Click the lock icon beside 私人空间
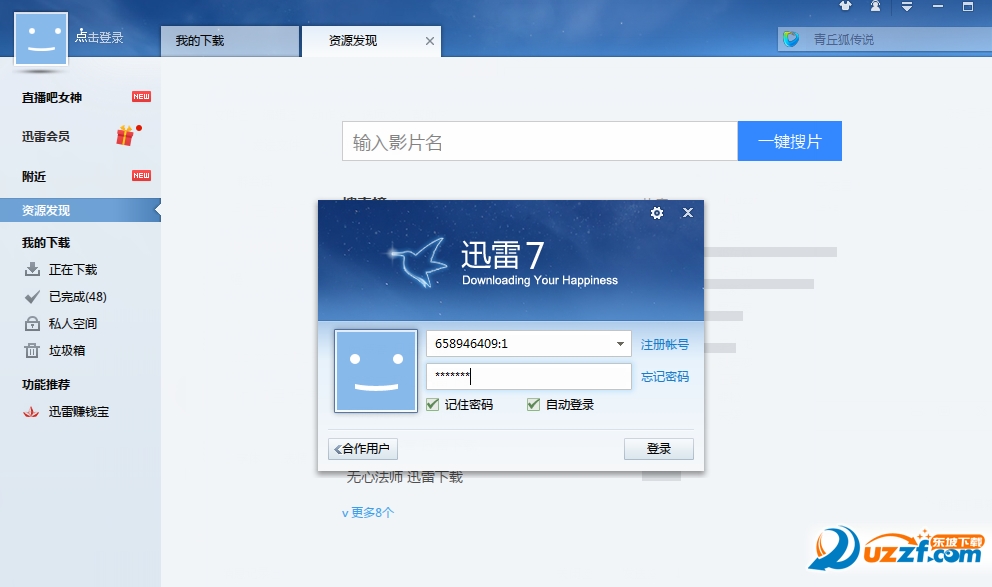Viewport: 992px width, 587px height. (x=32, y=324)
